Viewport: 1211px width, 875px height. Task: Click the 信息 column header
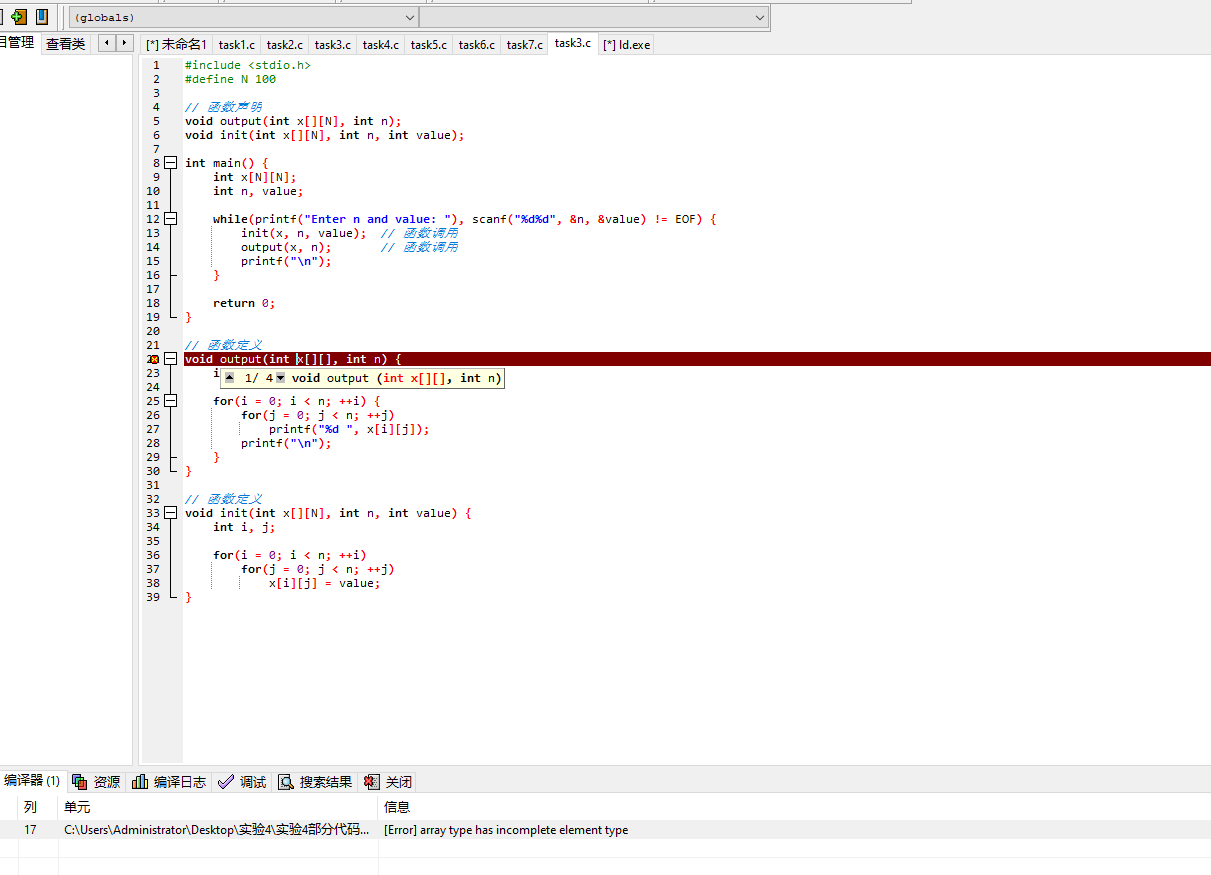794,807
